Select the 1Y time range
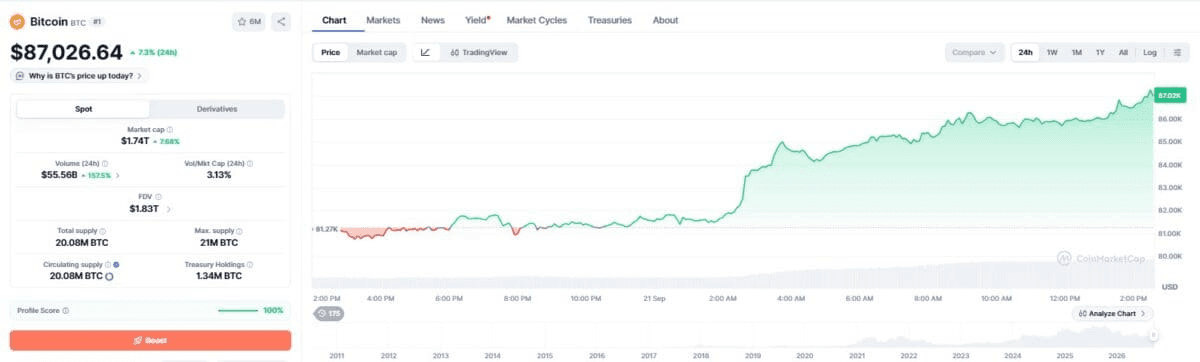Screen dimensions: 1200x362 pos(1100,52)
